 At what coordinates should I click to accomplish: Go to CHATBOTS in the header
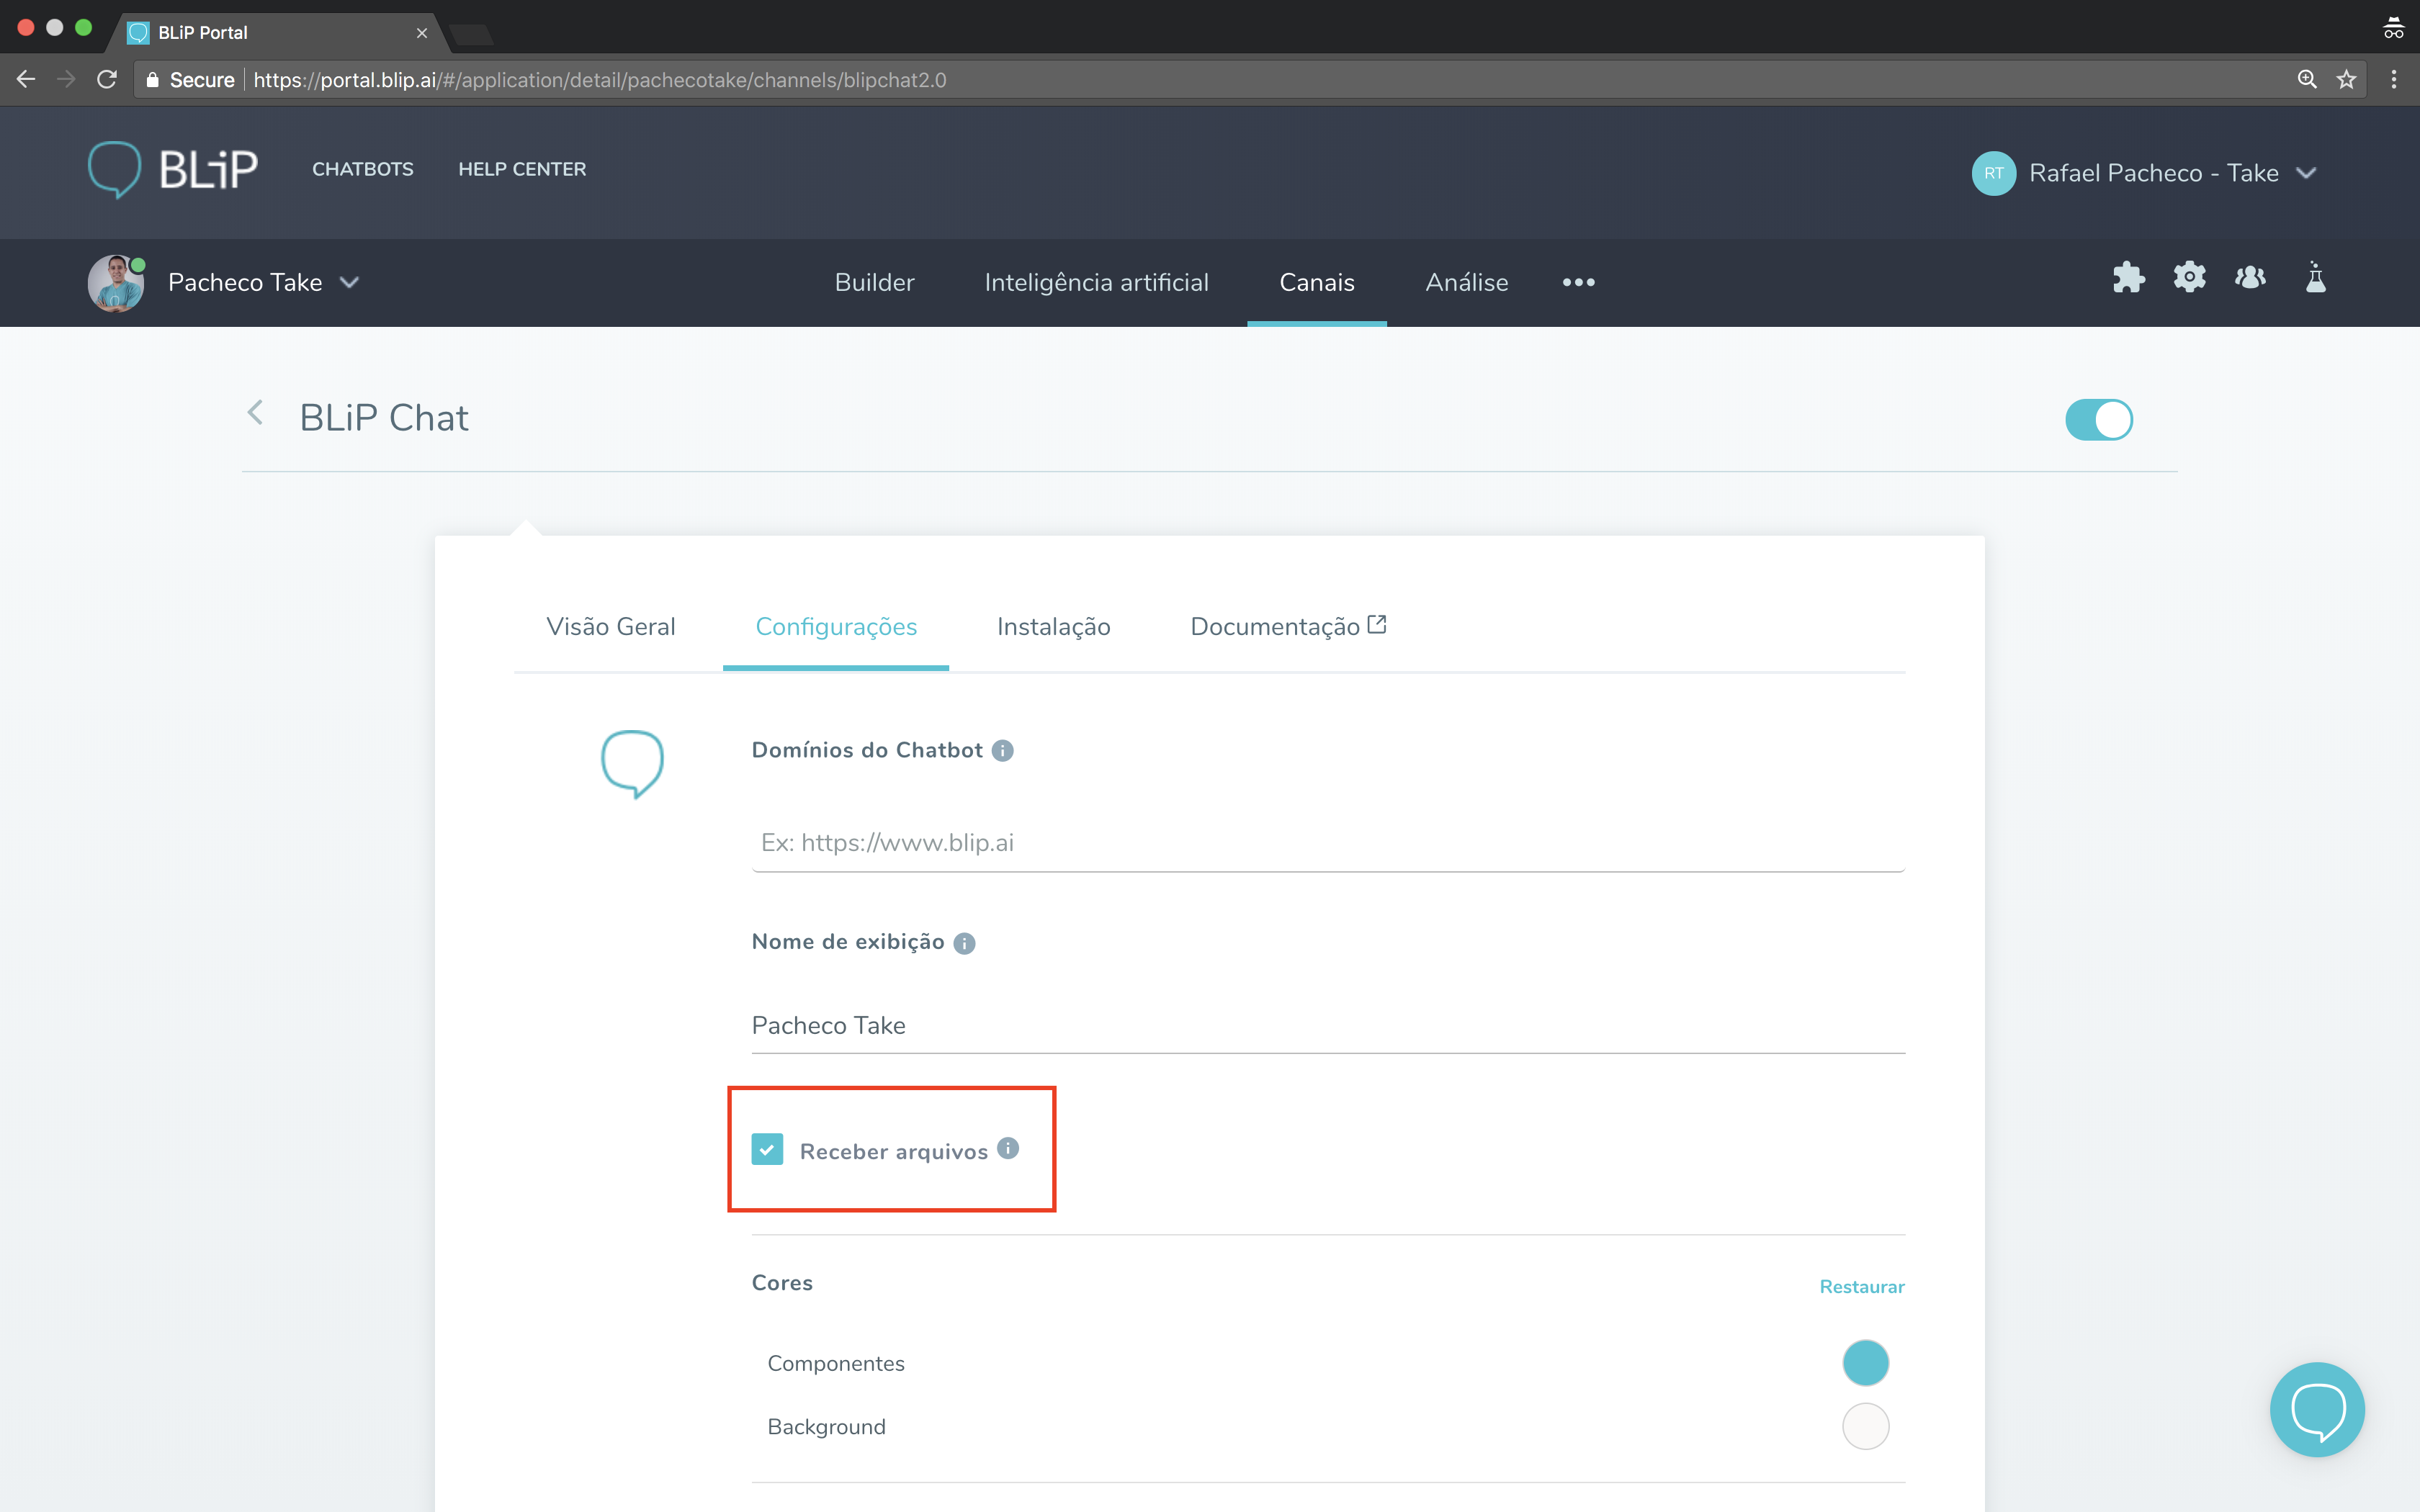362,169
